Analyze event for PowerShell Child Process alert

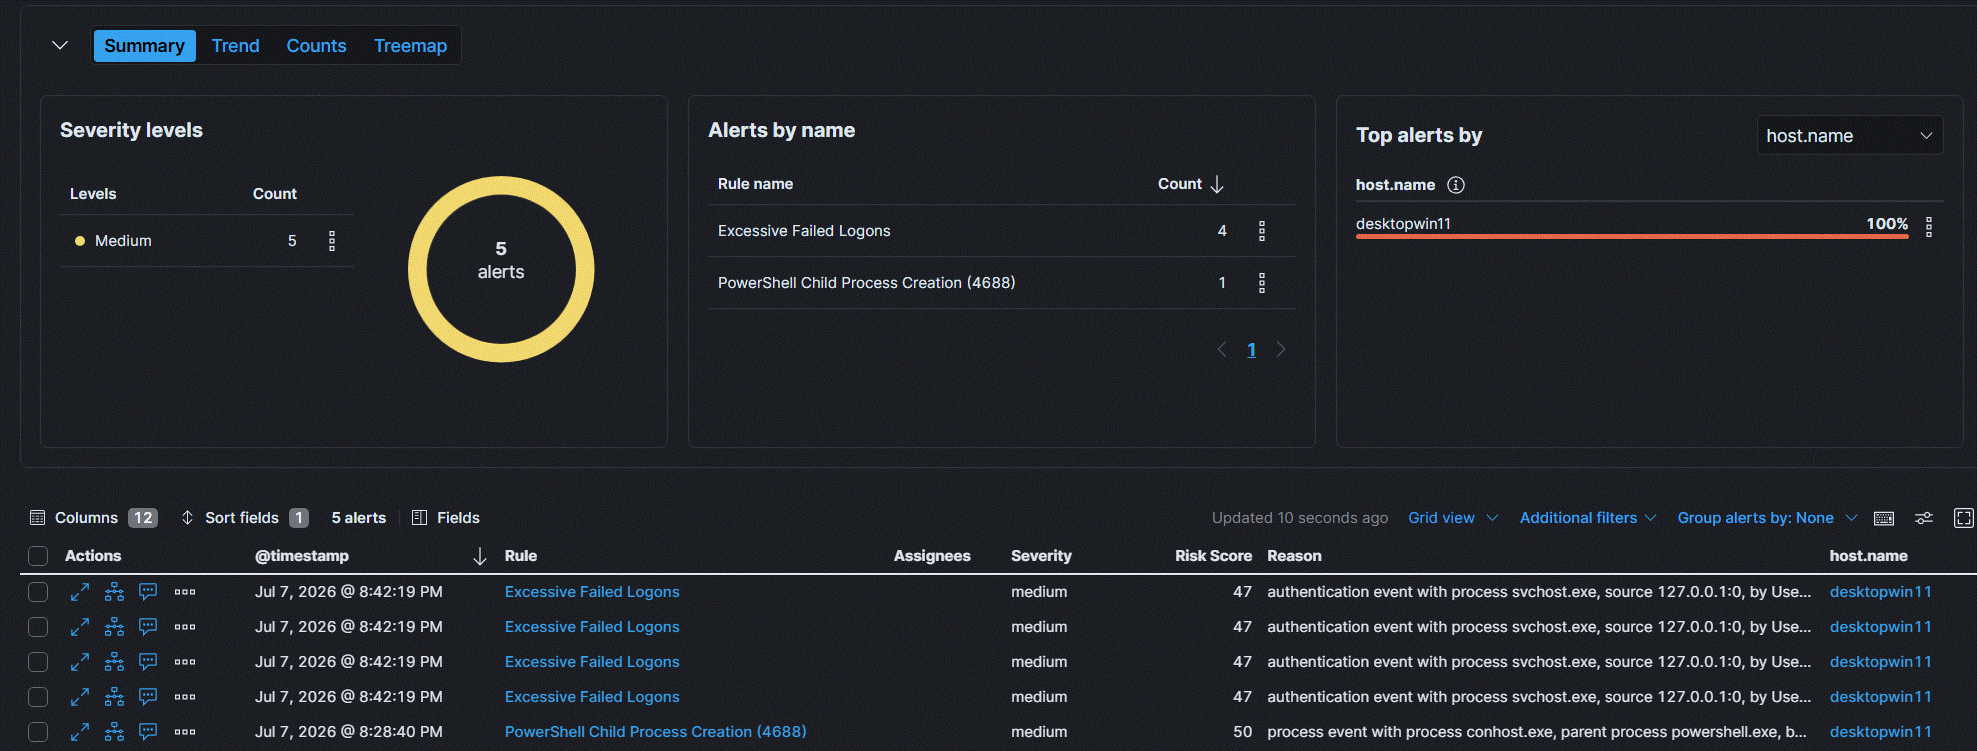point(115,732)
